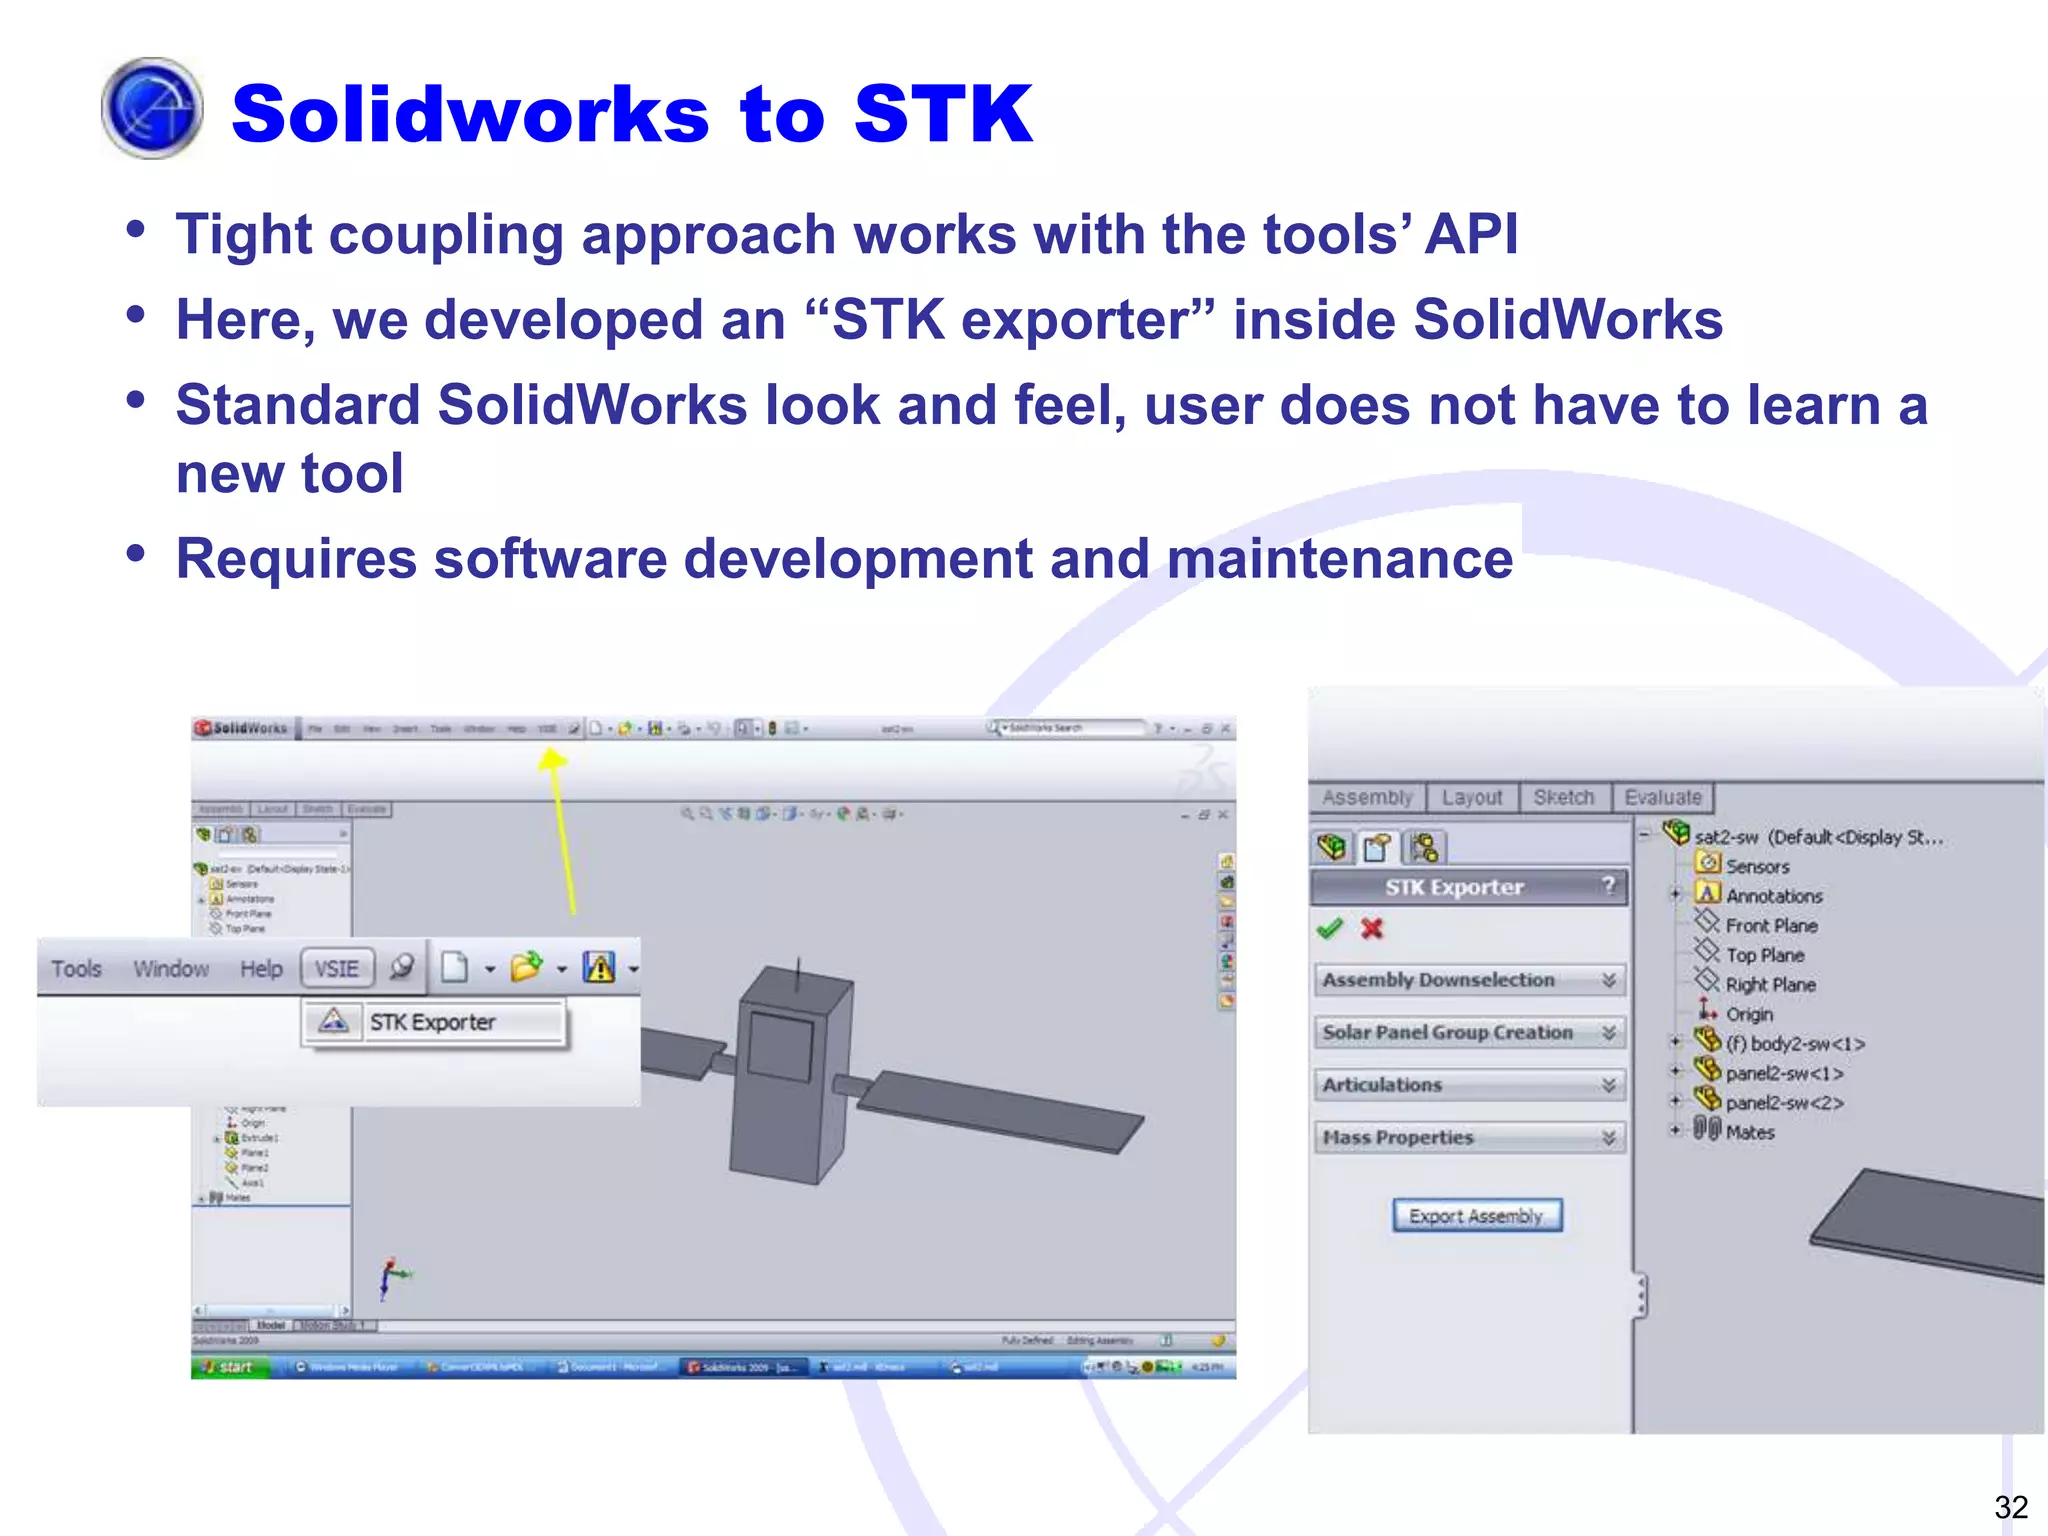The image size is (2048, 1536).
Task: Click the Zoom to Fit icon in the view toolbar
Action: click(x=687, y=813)
